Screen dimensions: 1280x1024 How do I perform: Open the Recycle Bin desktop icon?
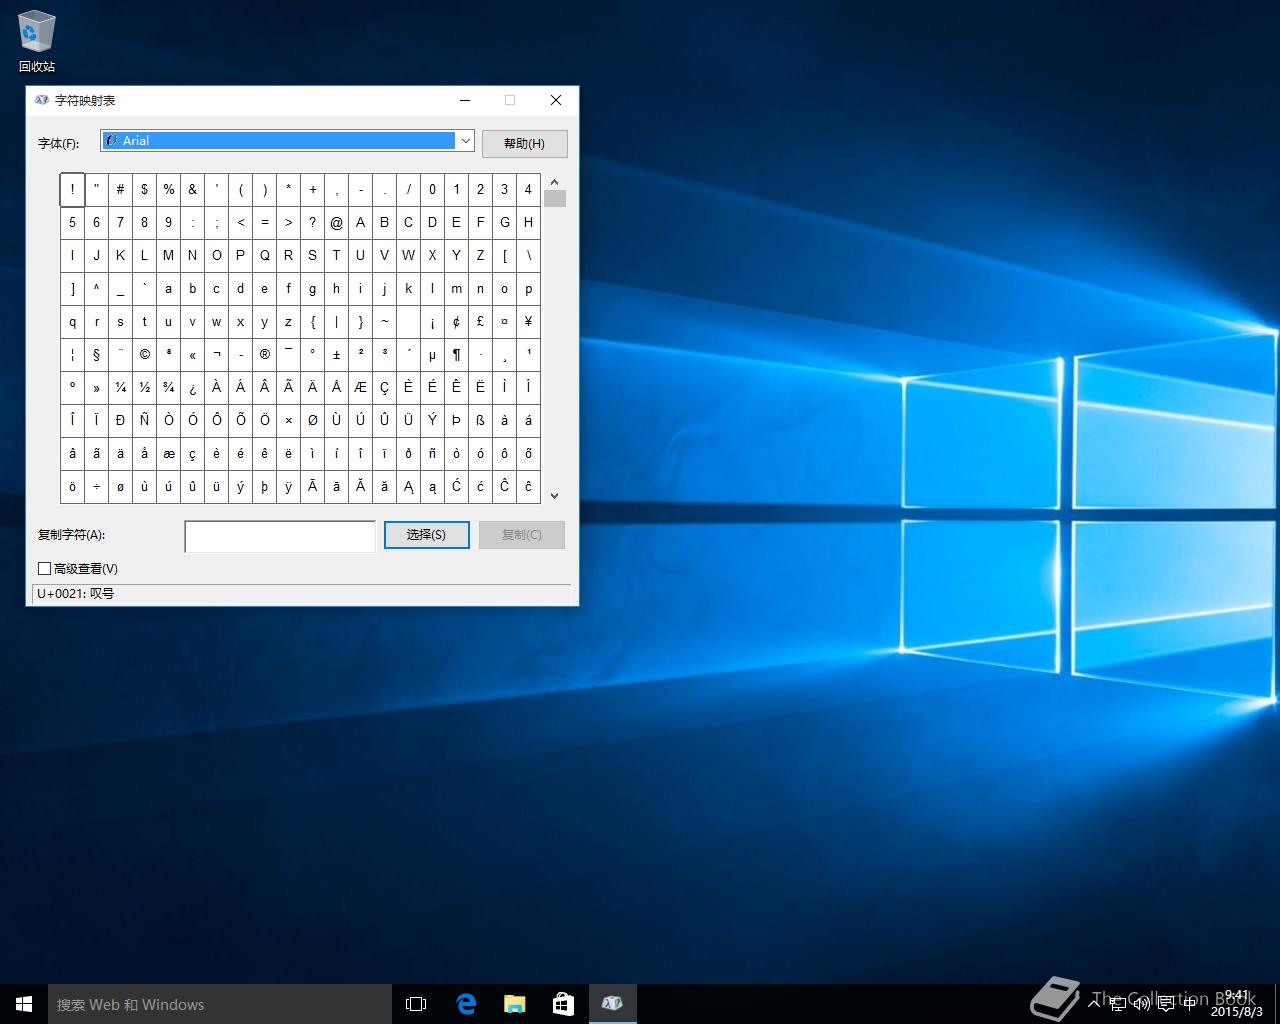coord(37,42)
